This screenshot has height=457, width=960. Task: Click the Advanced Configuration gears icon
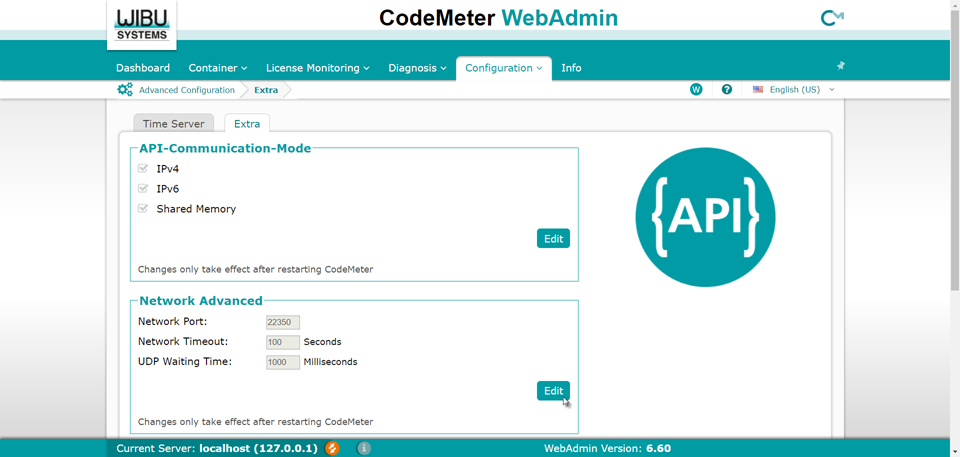pos(125,90)
